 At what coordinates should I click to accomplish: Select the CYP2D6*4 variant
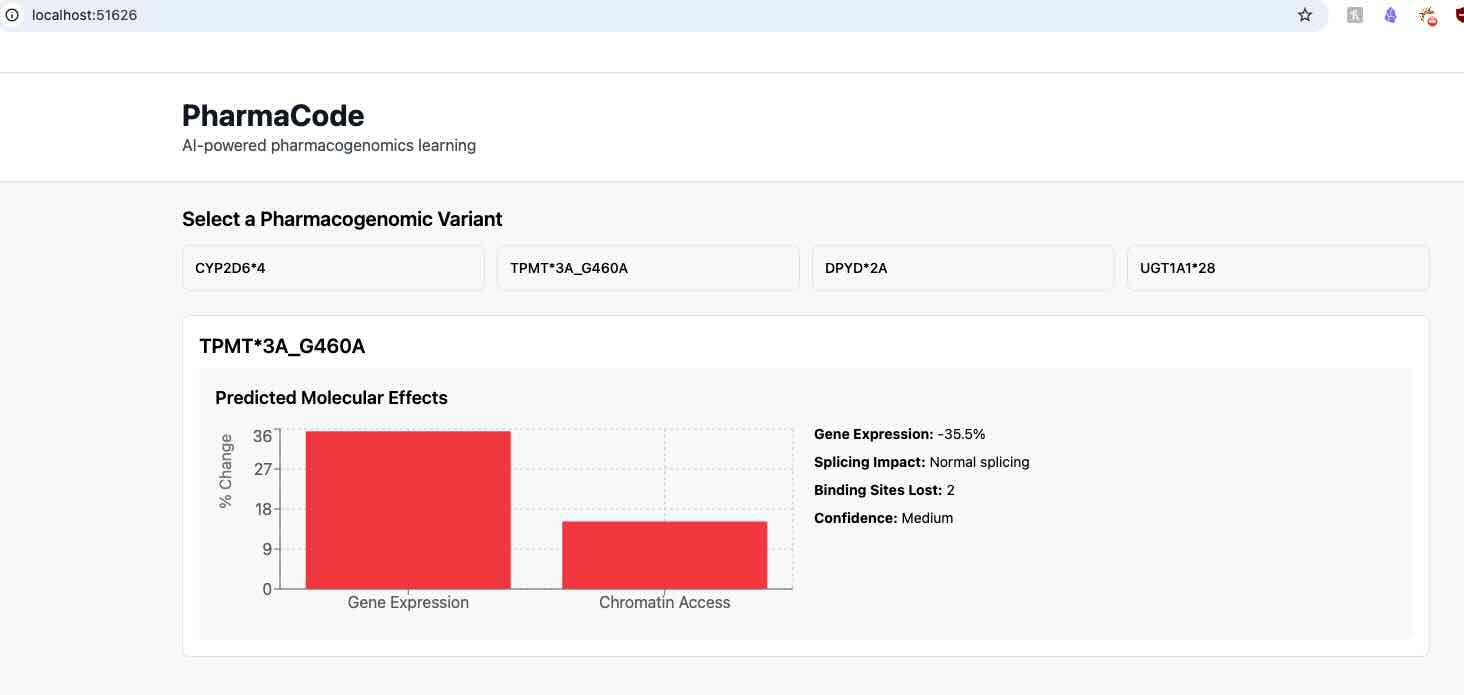pos(333,268)
